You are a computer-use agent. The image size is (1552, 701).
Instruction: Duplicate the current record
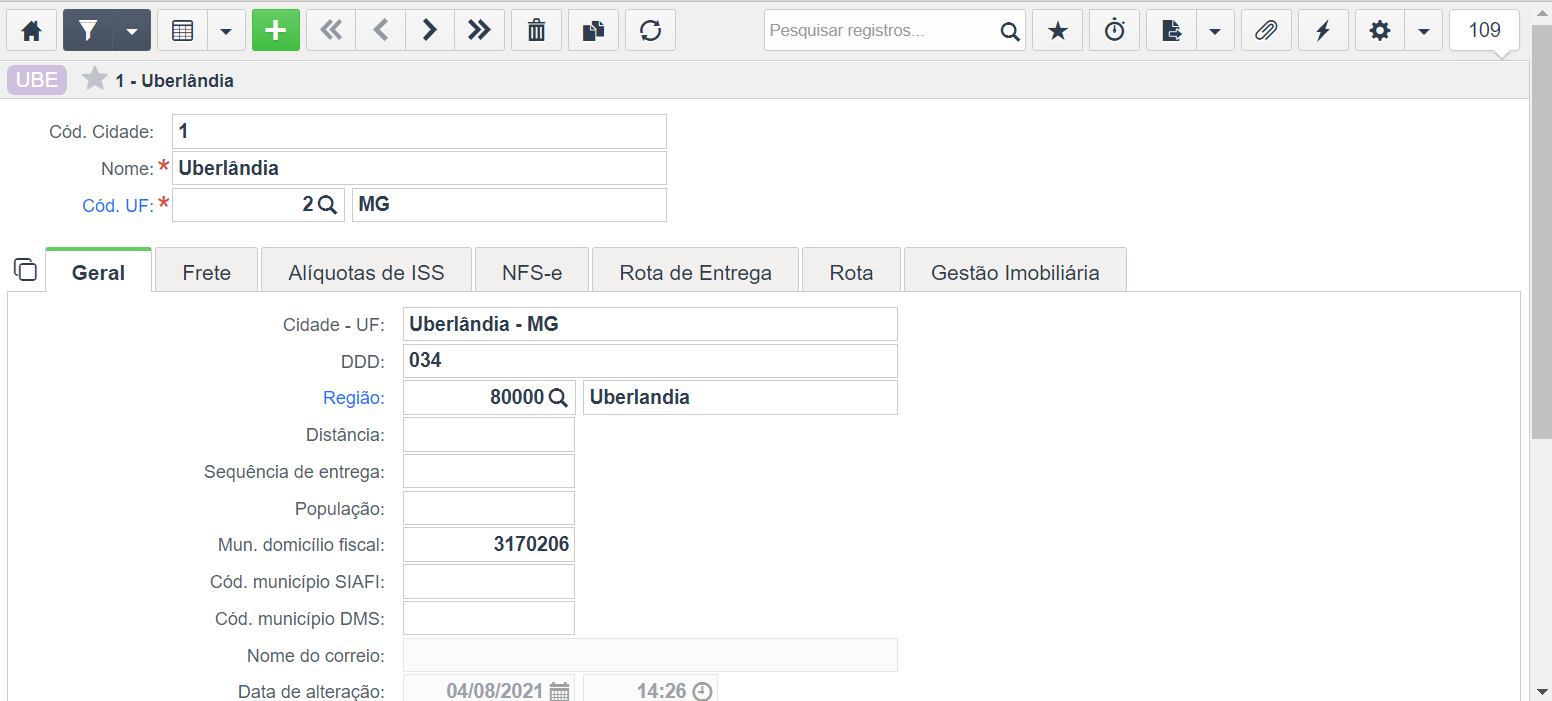coord(594,31)
